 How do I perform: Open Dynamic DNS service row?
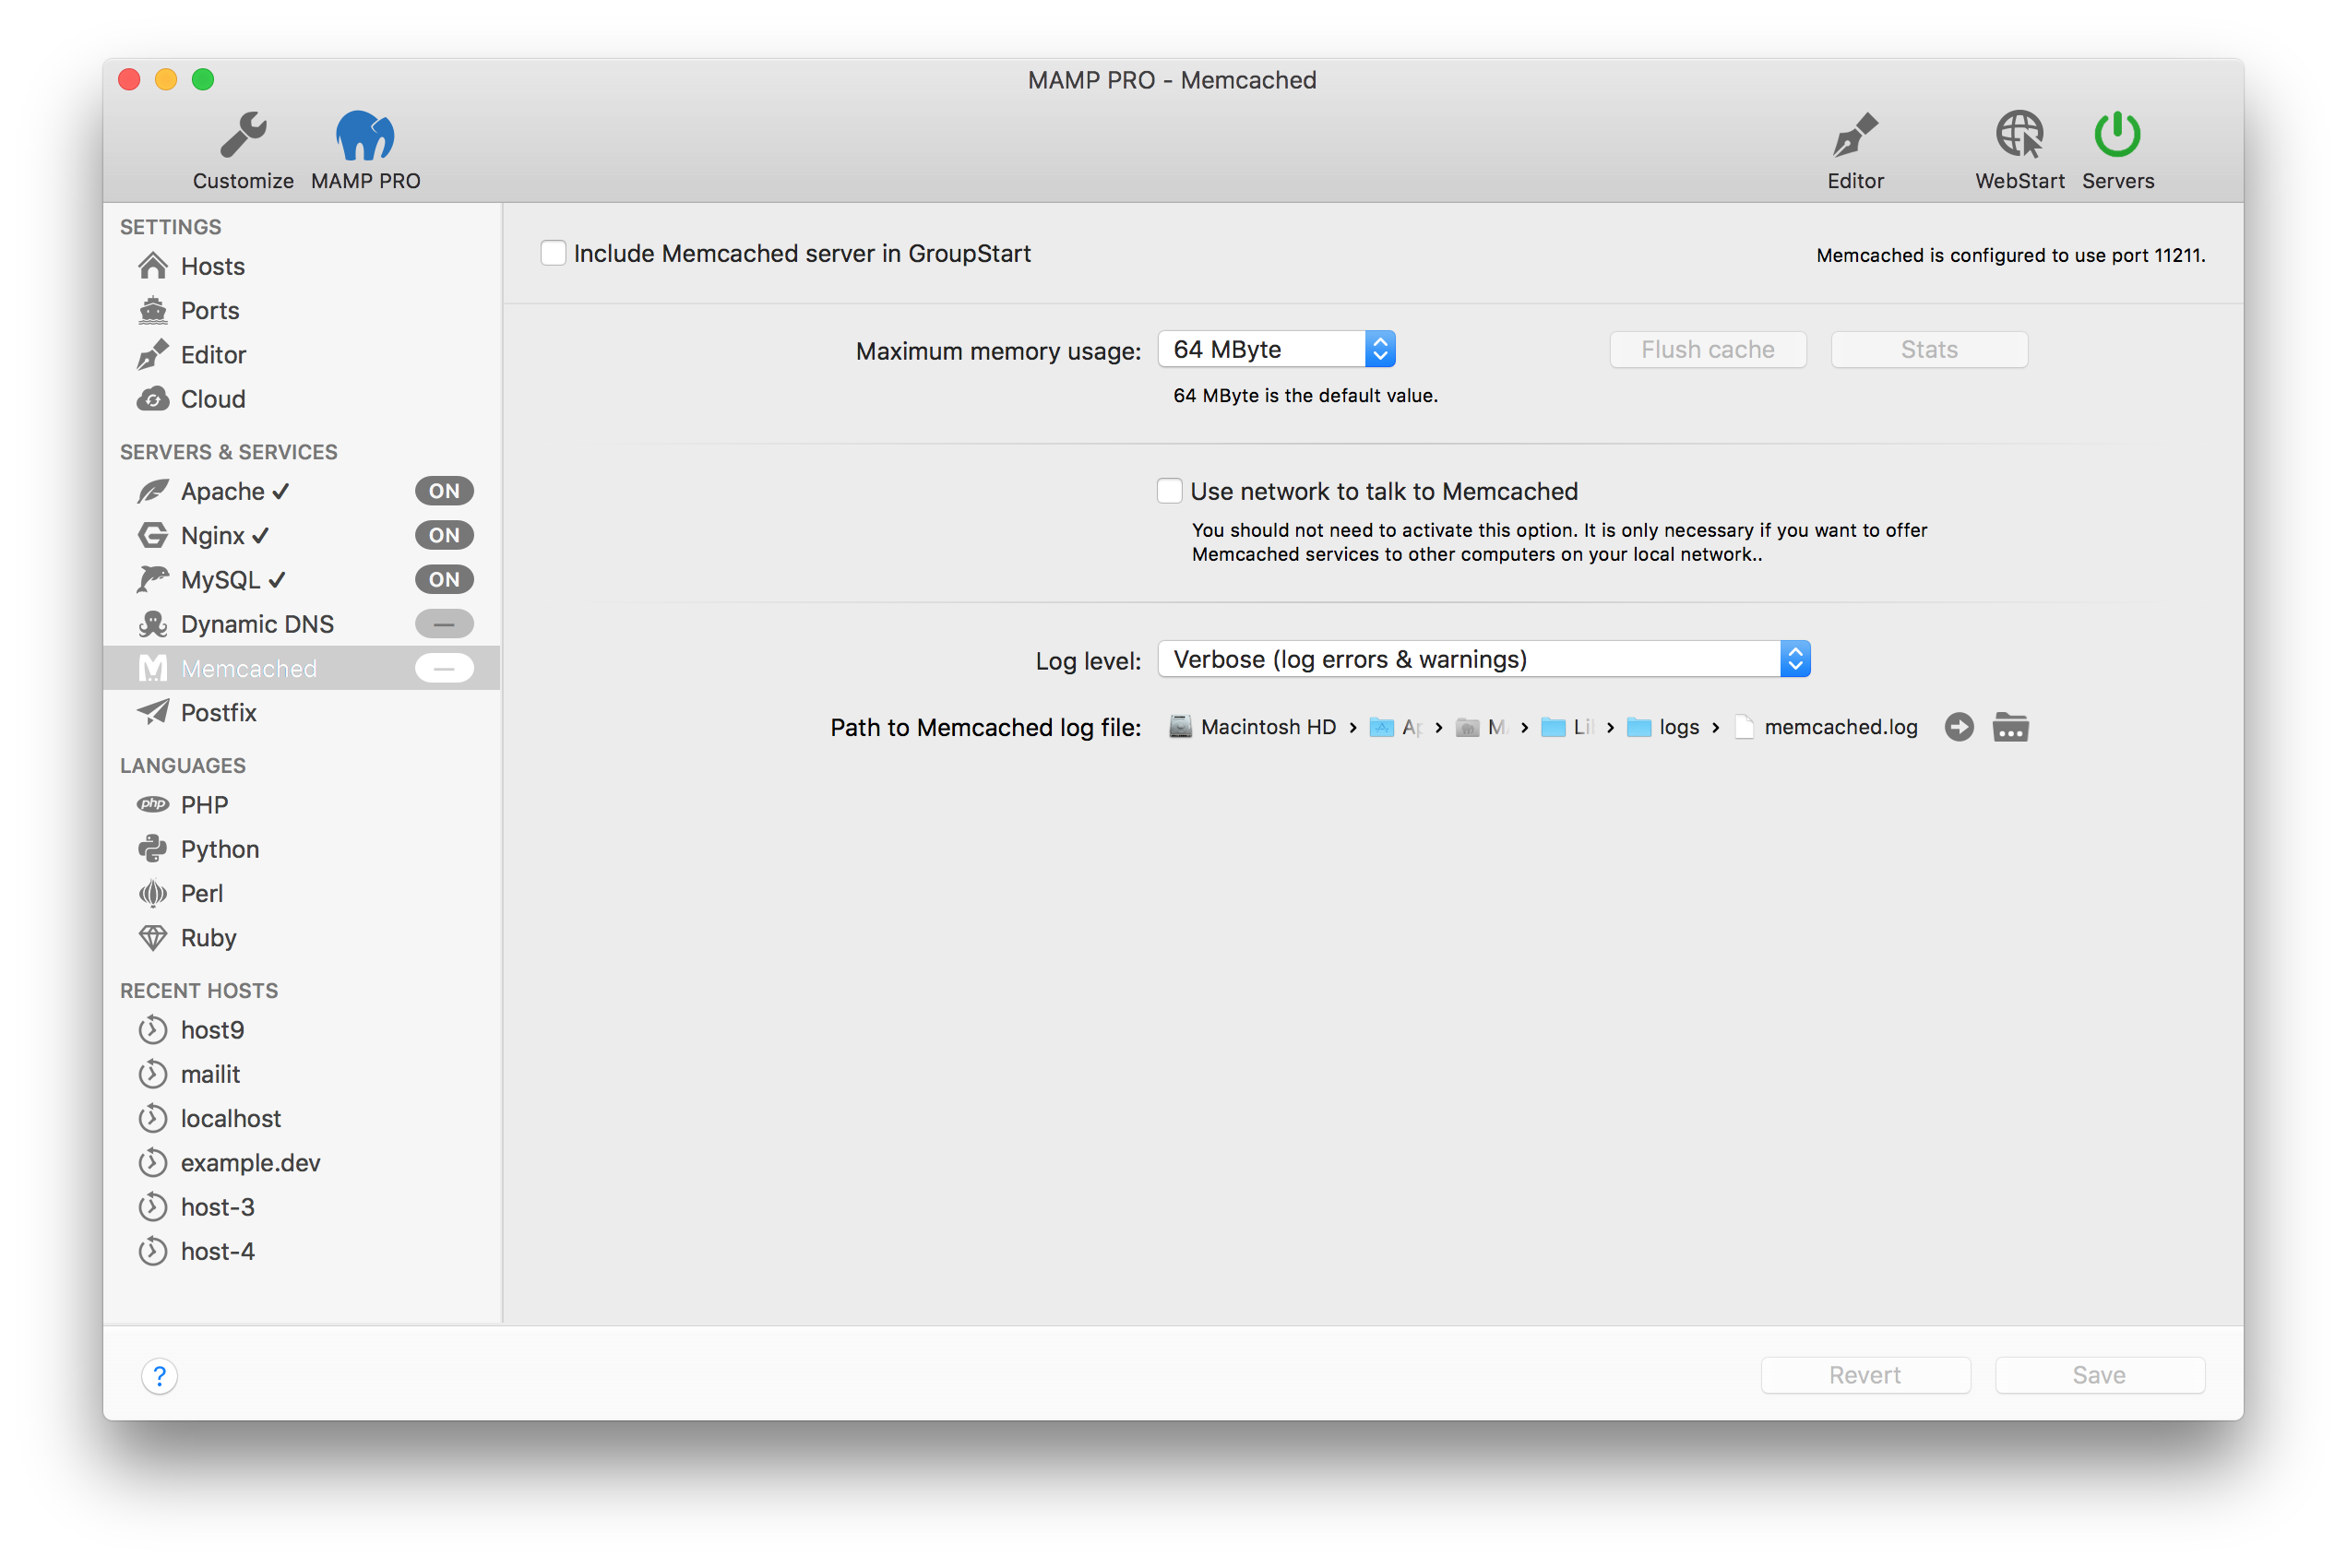(x=302, y=624)
